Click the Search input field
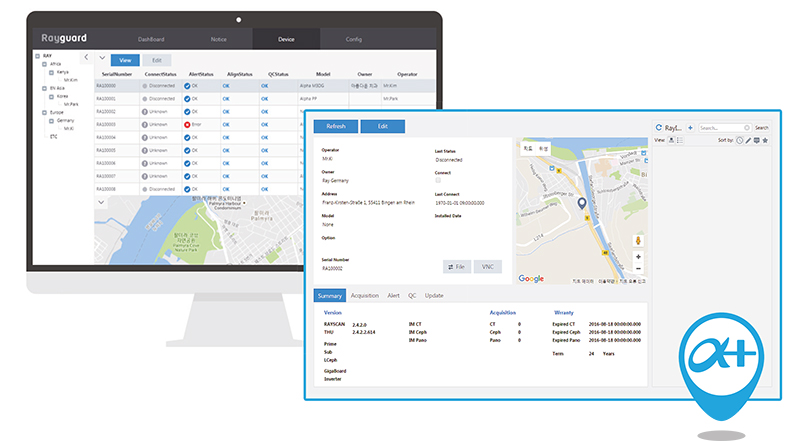Image resolution: width=800 pixels, height=441 pixels. (x=724, y=128)
